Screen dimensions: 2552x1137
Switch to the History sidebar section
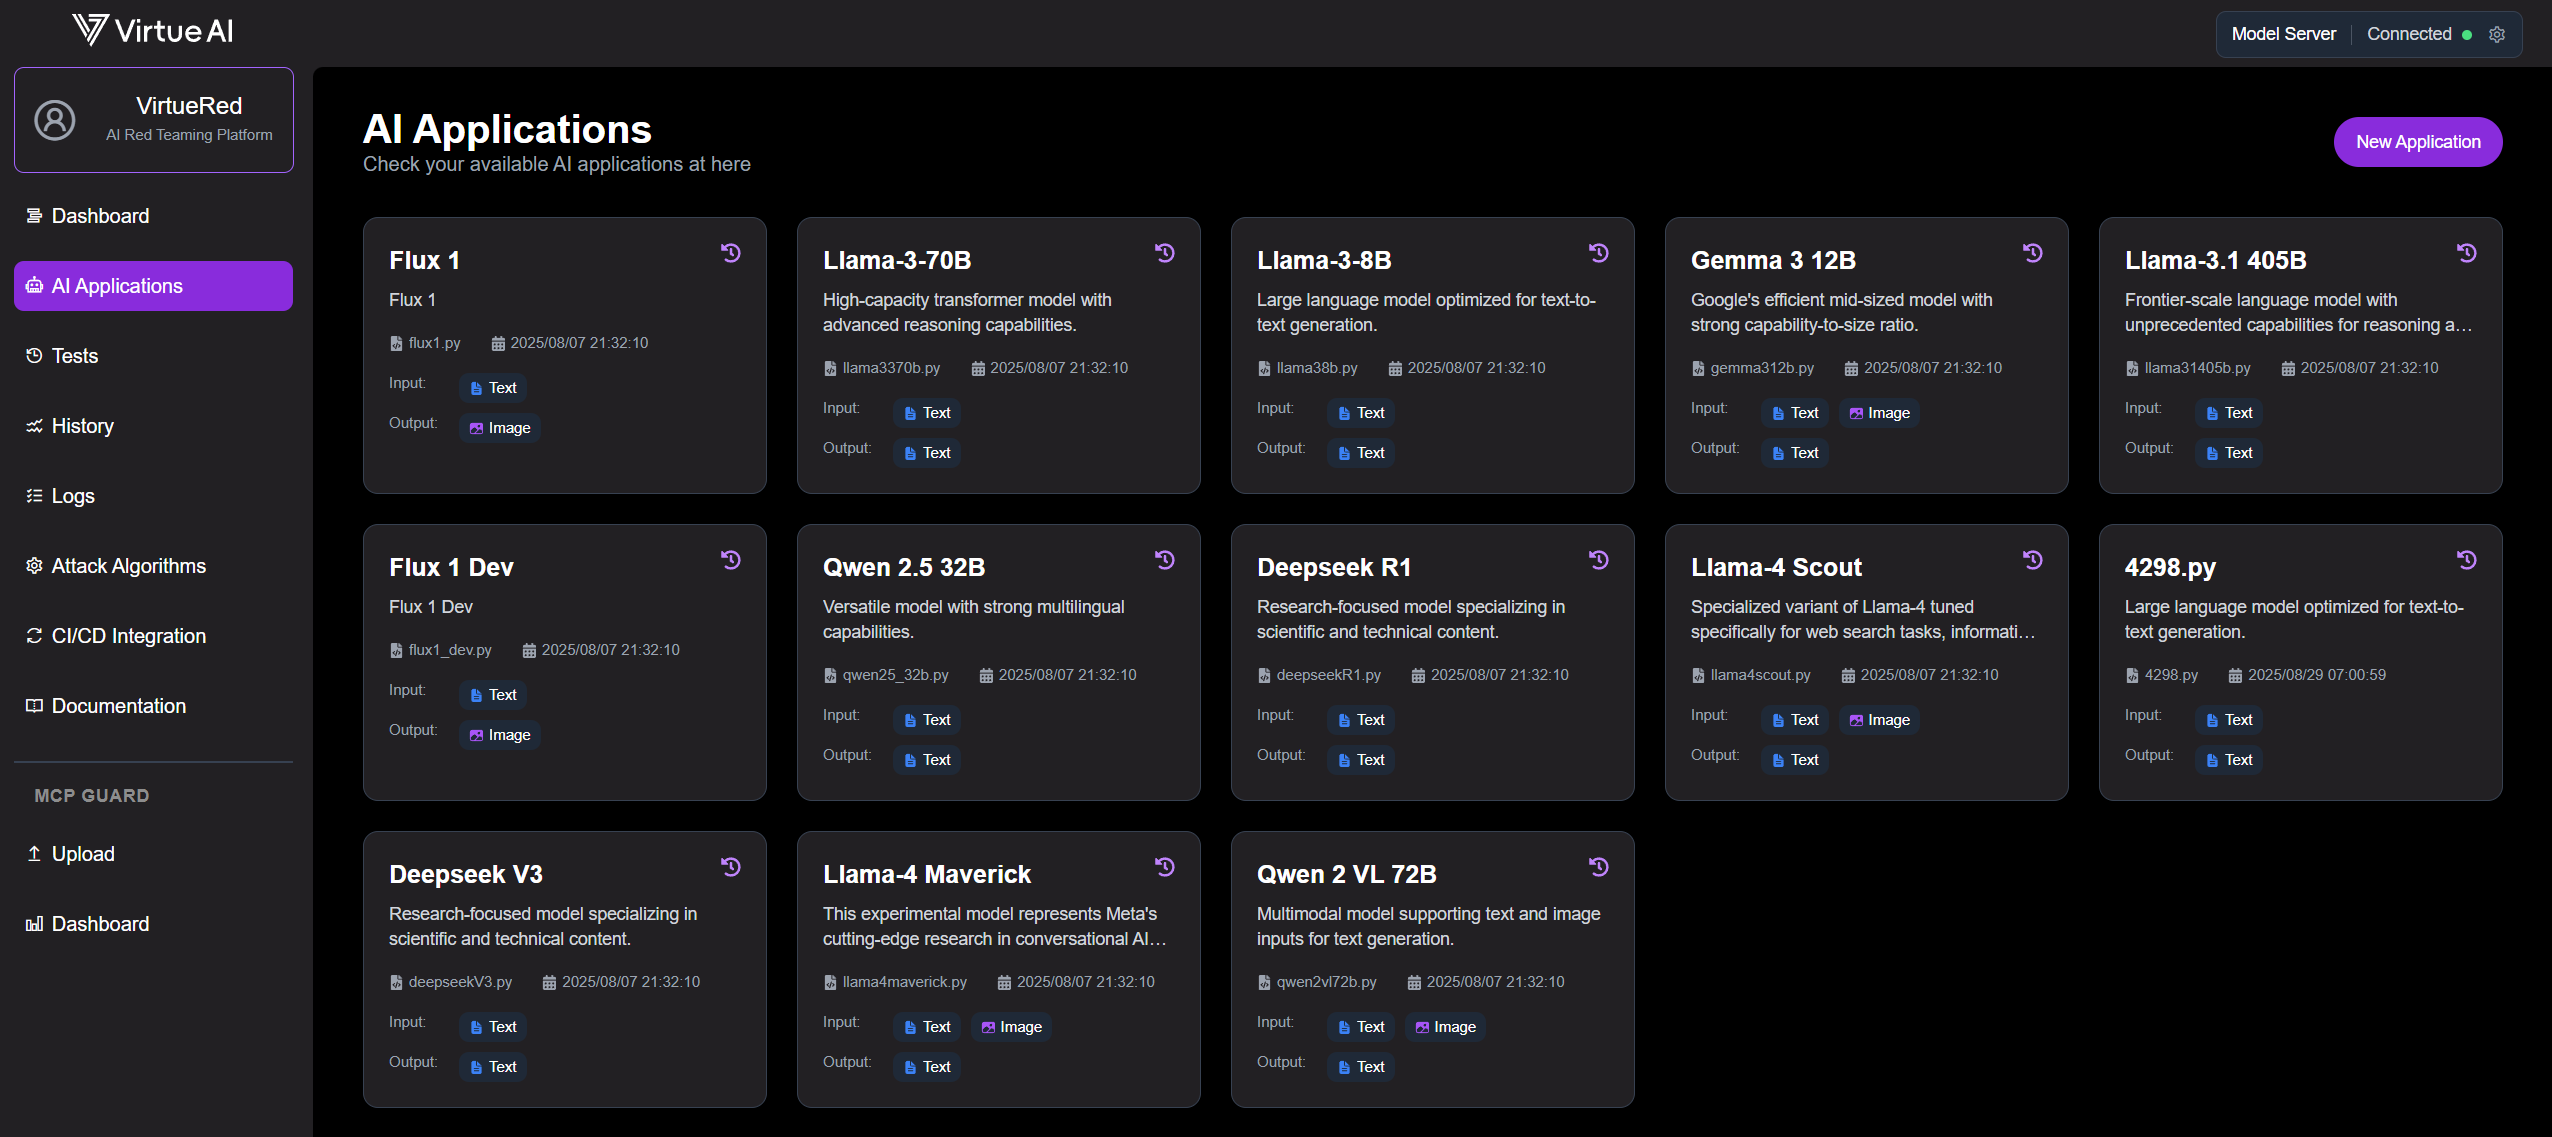(82, 425)
